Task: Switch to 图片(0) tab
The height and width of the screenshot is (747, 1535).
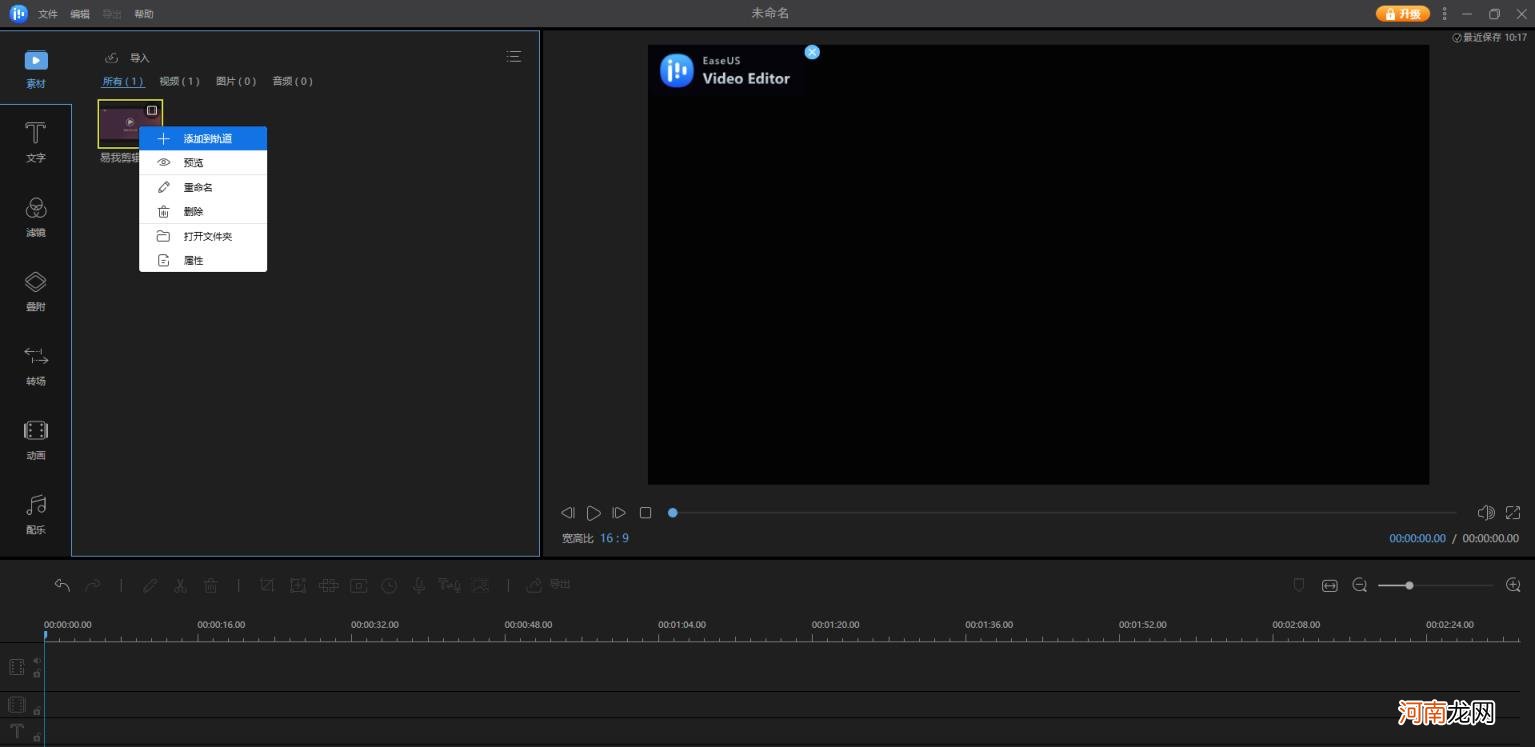Action: pos(236,81)
